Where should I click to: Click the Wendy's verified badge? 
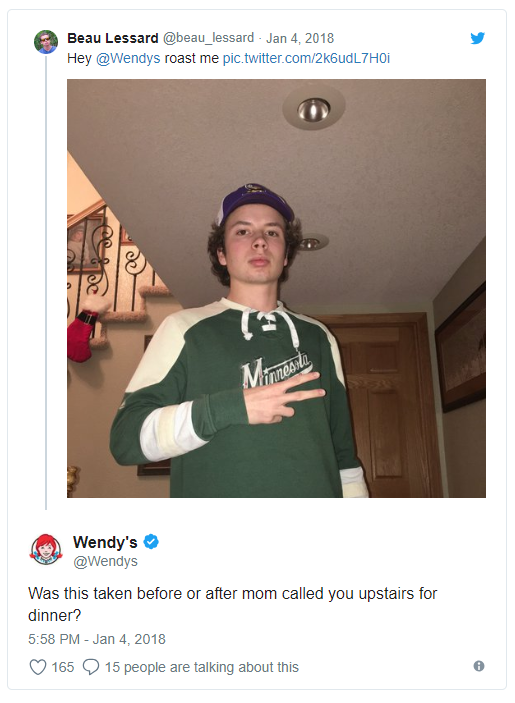tap(151, 542)
